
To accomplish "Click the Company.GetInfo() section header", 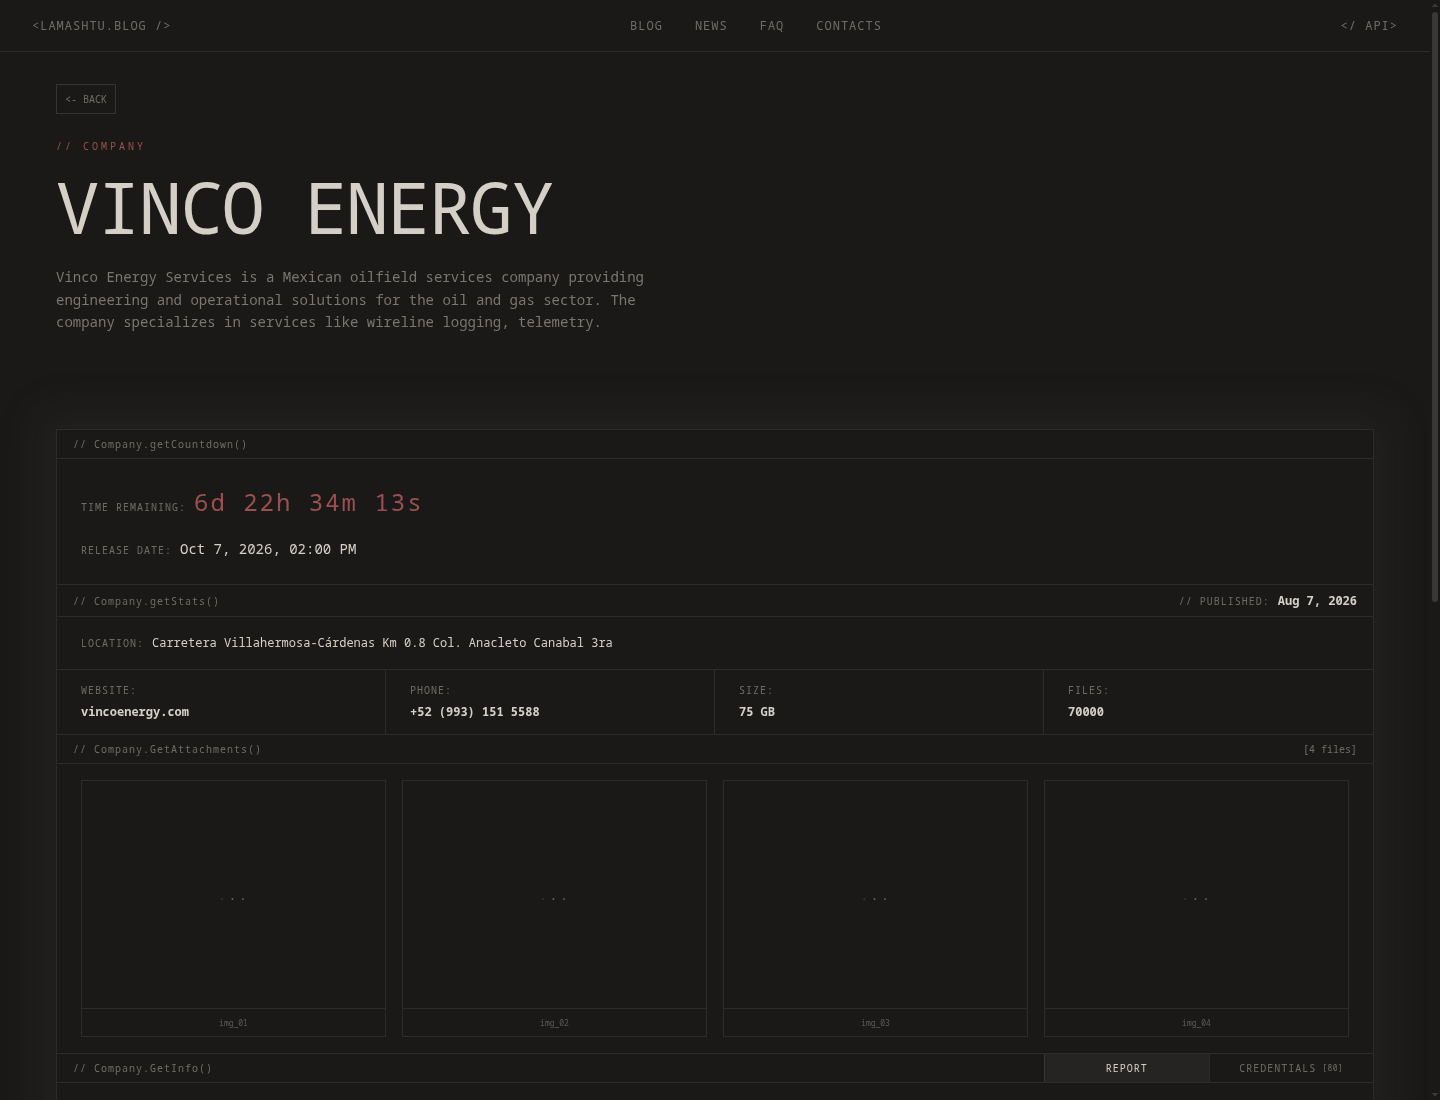I will click(143, 1068).
